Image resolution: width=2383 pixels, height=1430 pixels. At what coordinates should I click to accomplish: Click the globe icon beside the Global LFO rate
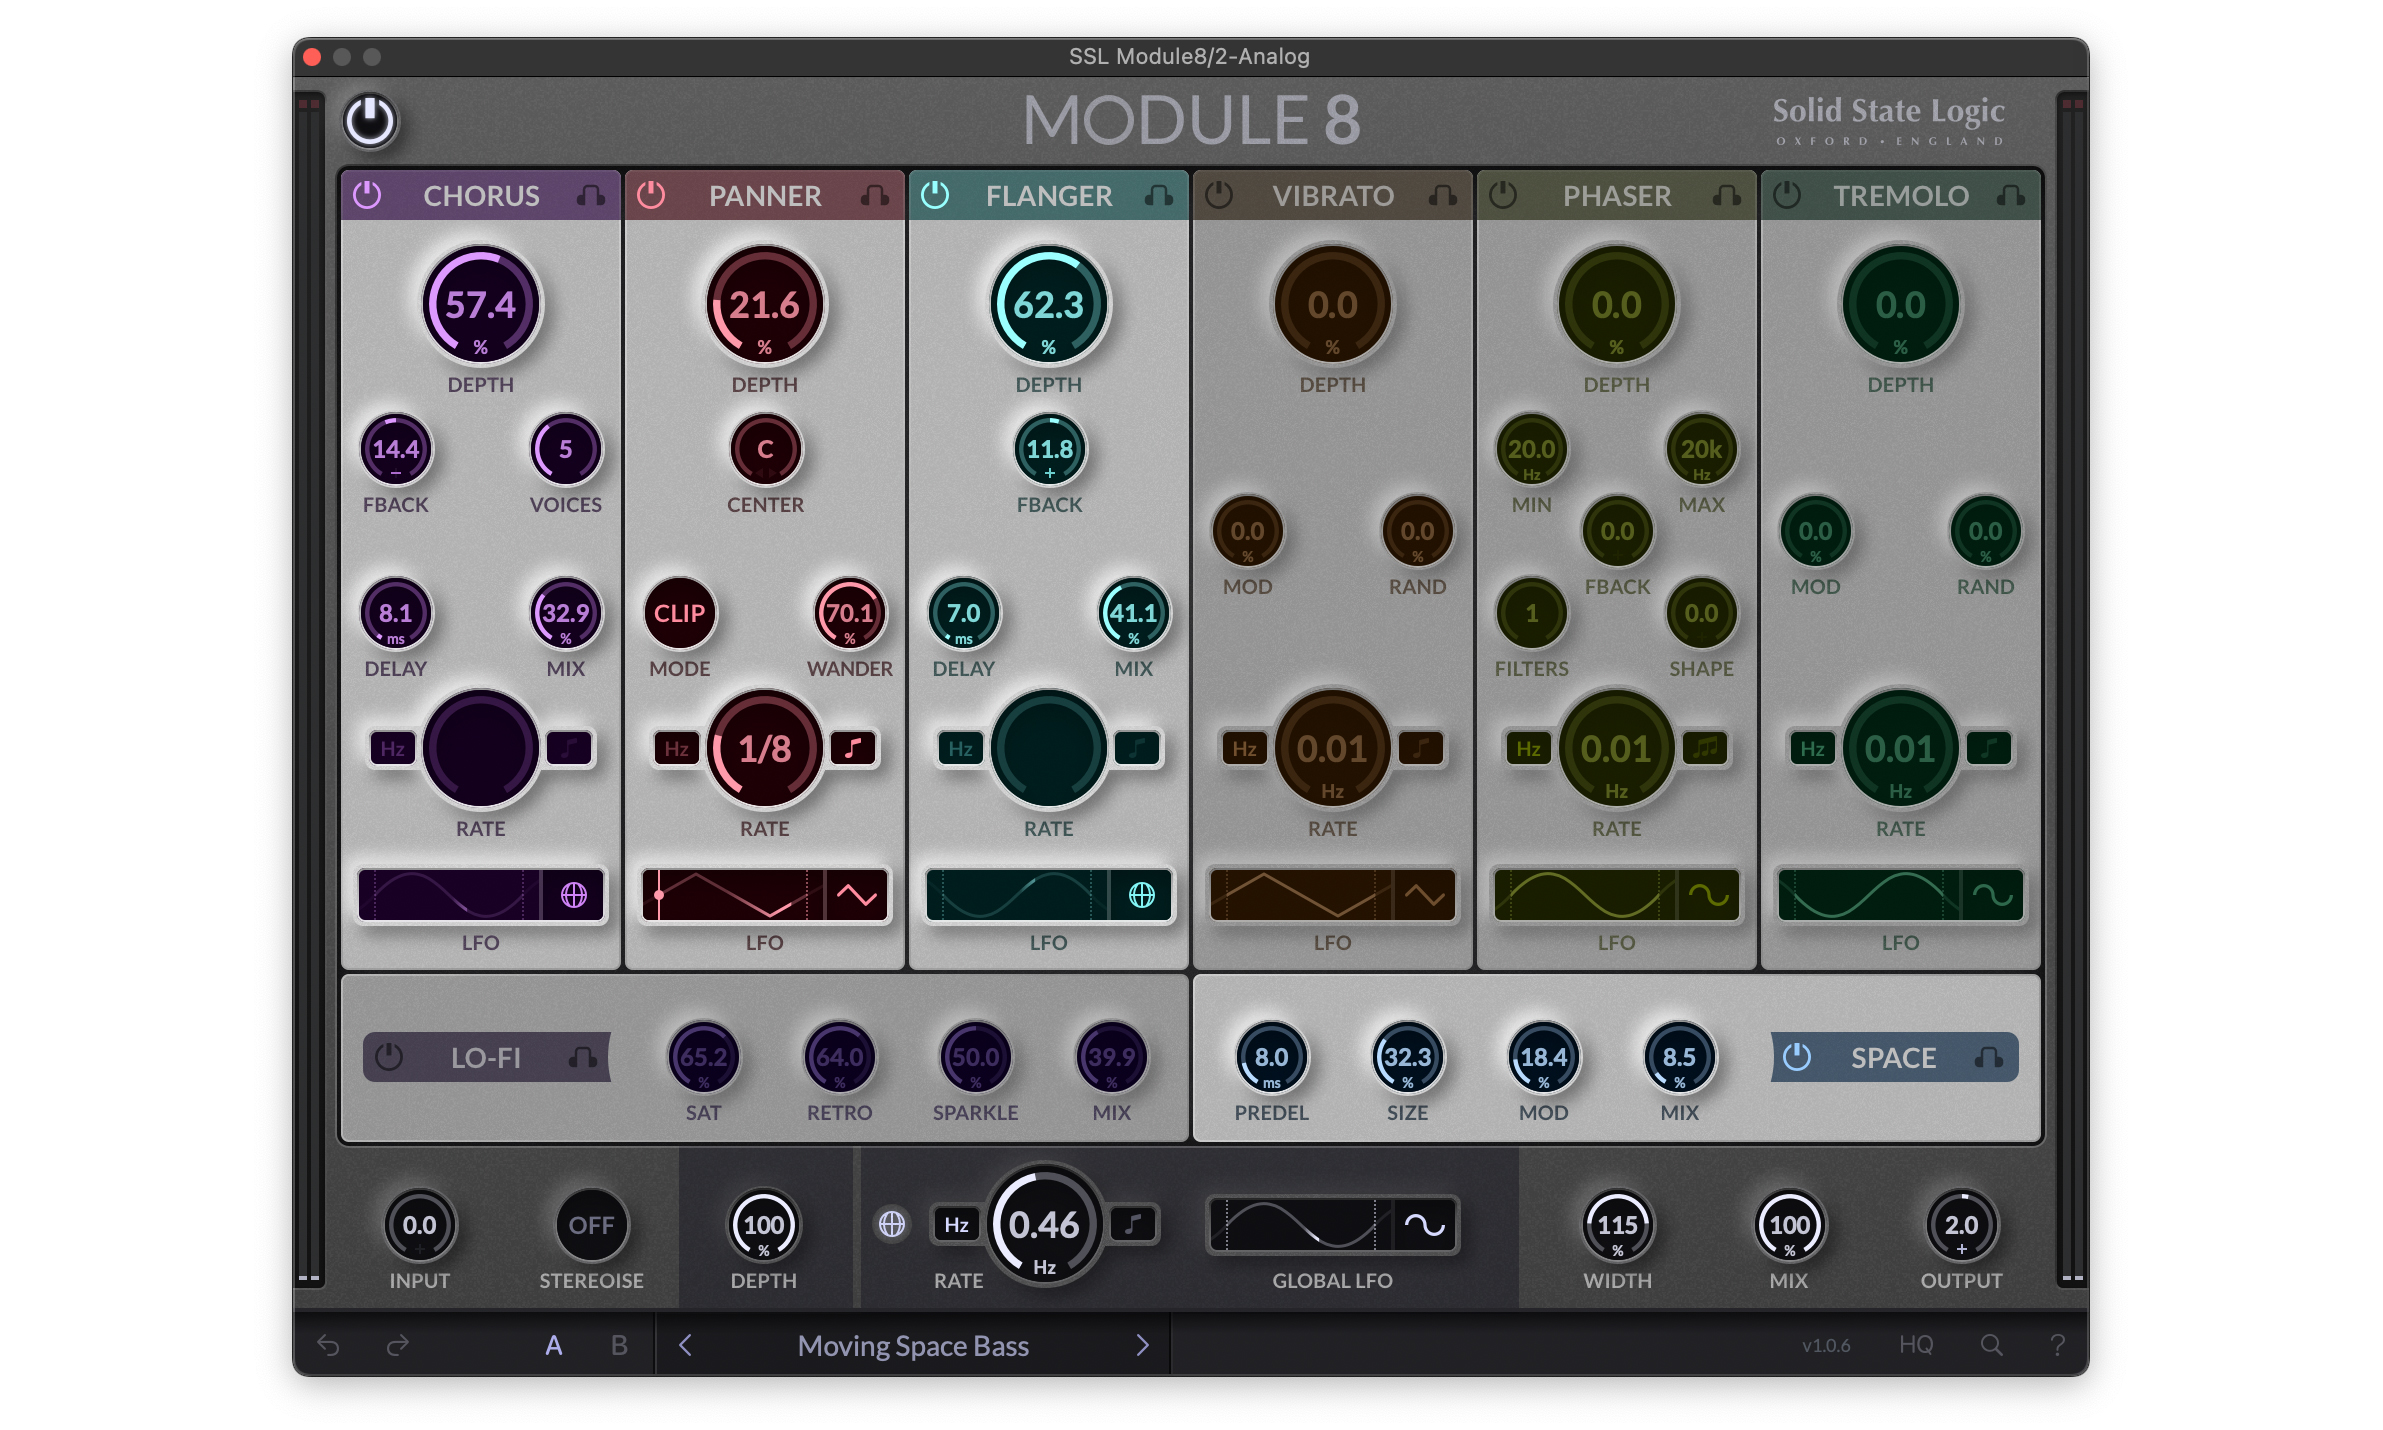pos(892,1224)
